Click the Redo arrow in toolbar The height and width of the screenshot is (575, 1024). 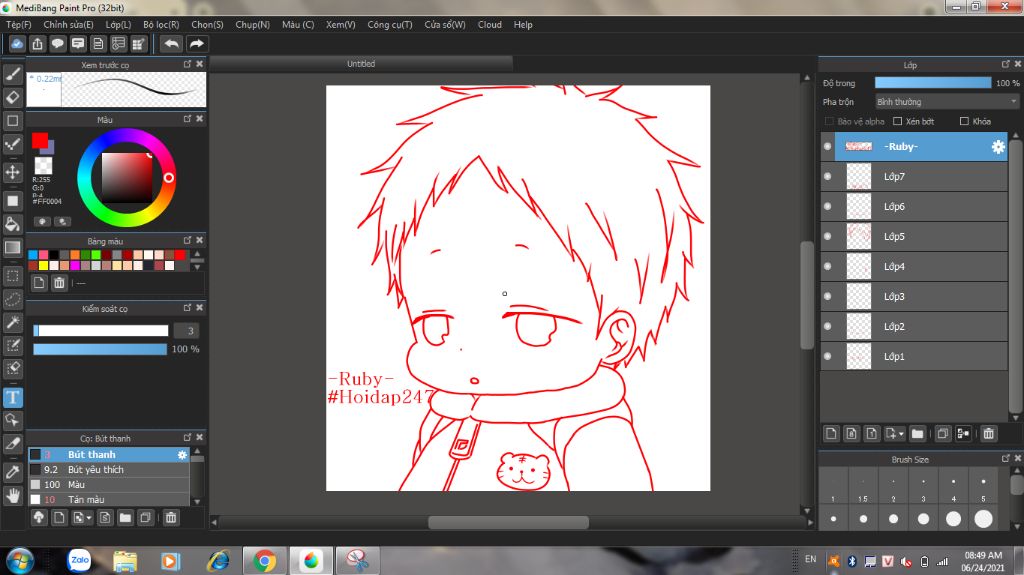pyautogui.click(x=196, y=44)
